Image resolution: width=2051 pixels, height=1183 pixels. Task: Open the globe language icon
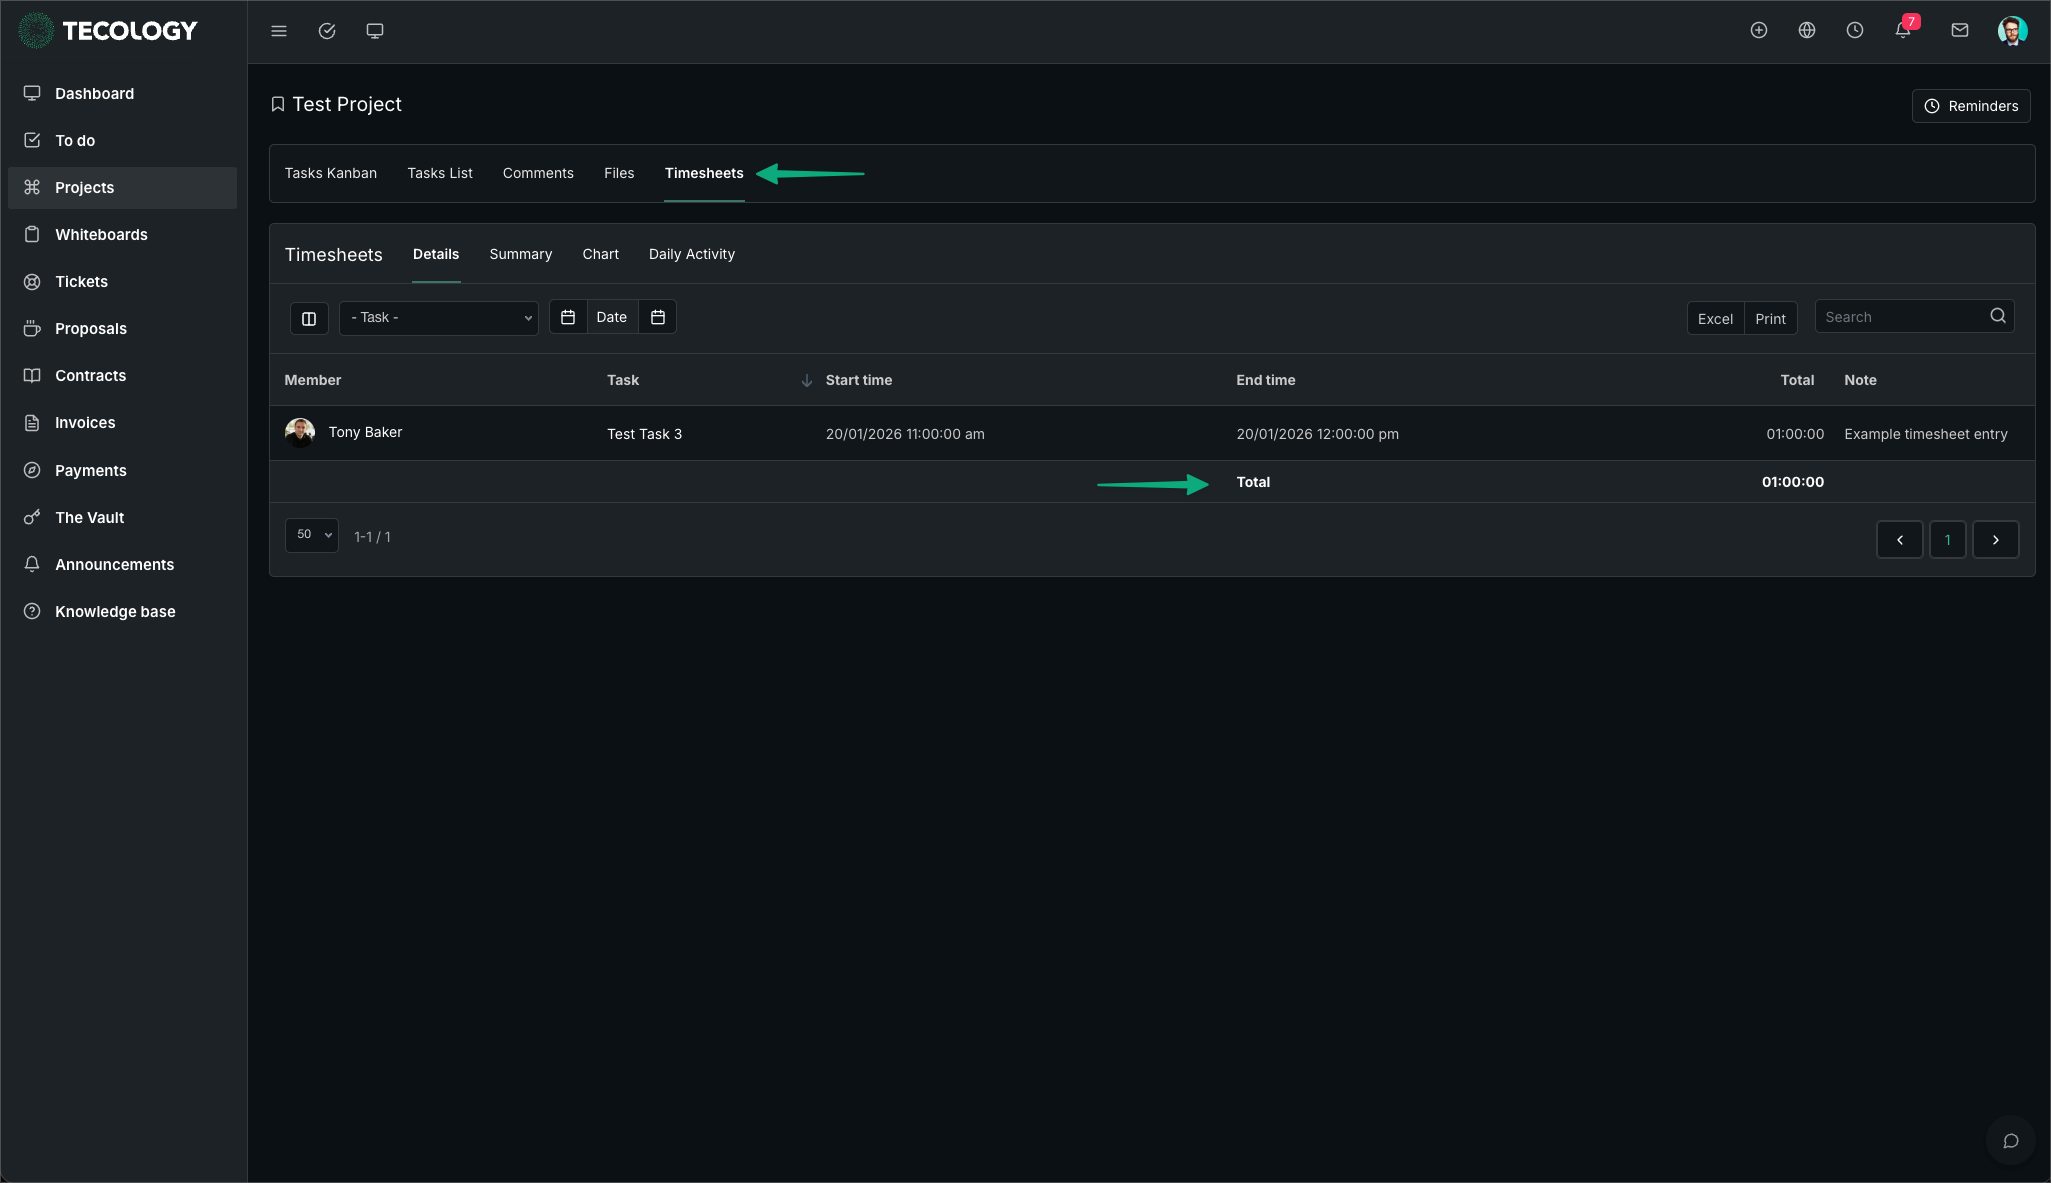coord(1807,30)
